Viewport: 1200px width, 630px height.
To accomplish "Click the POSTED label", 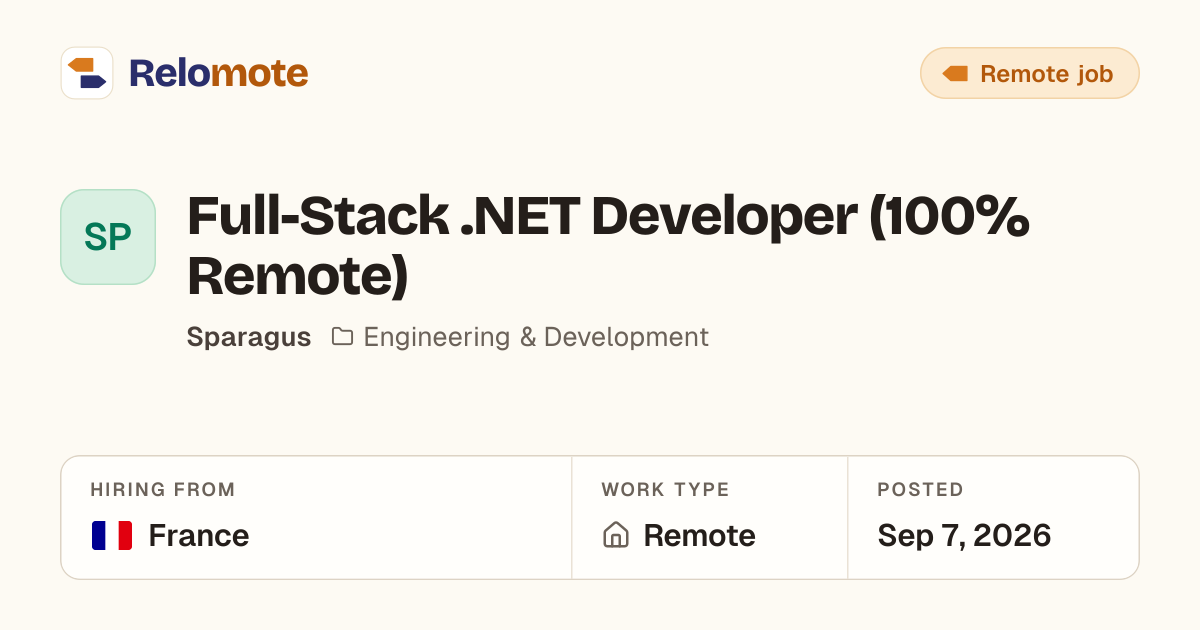I will (x=920, y=490).
